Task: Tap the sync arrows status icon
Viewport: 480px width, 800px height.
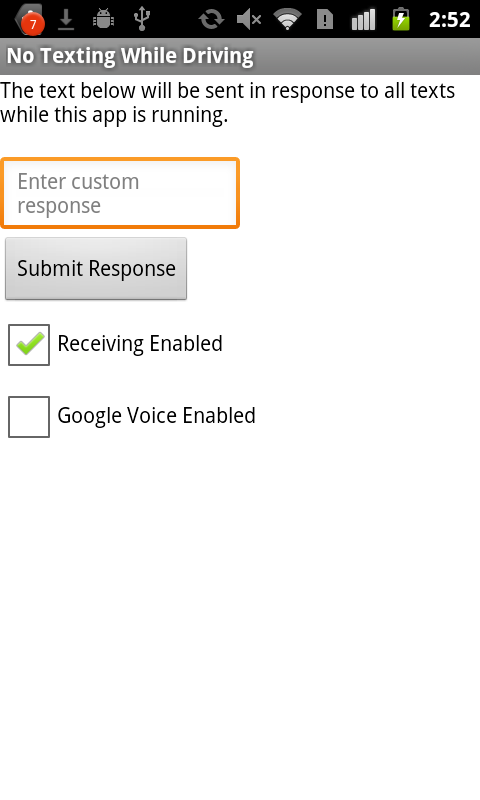Action: coord(211,19)
